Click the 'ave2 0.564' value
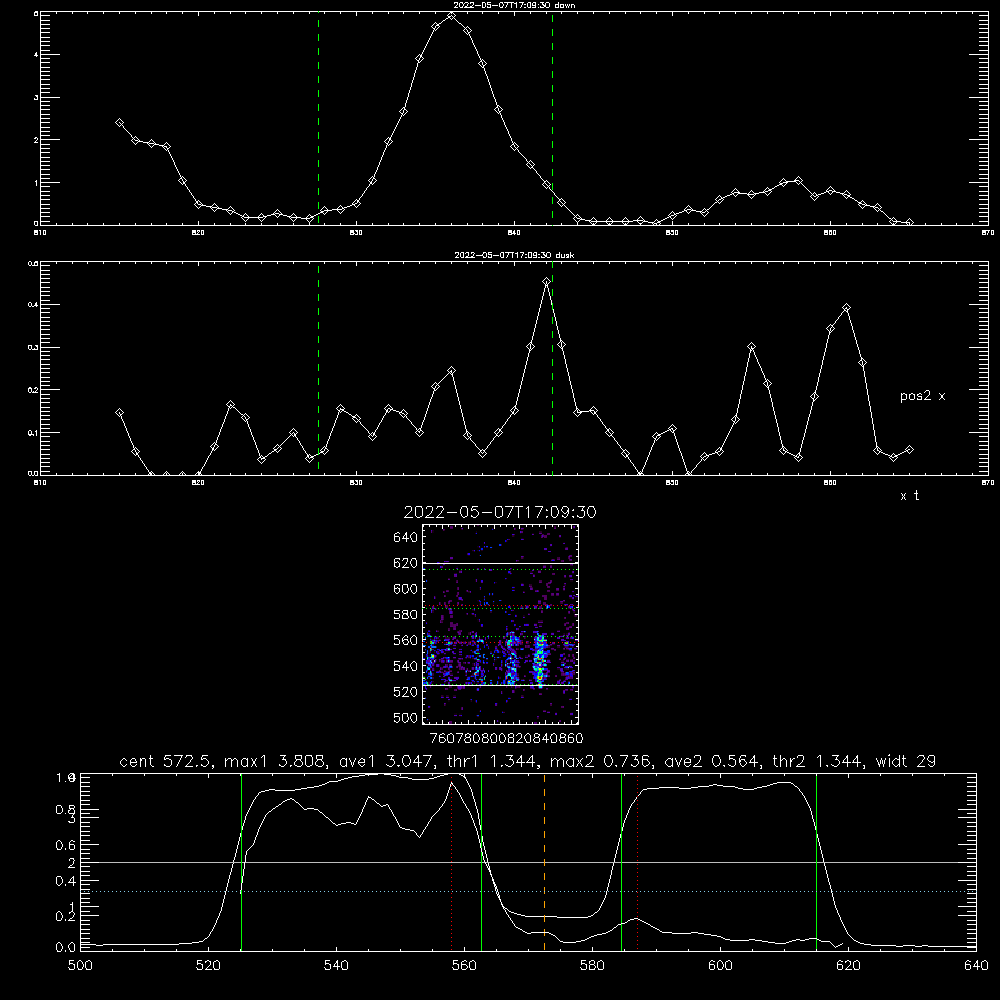The height and width of the screenshot is (1000, 1000). pyautogui.click(x=711, y=761)
